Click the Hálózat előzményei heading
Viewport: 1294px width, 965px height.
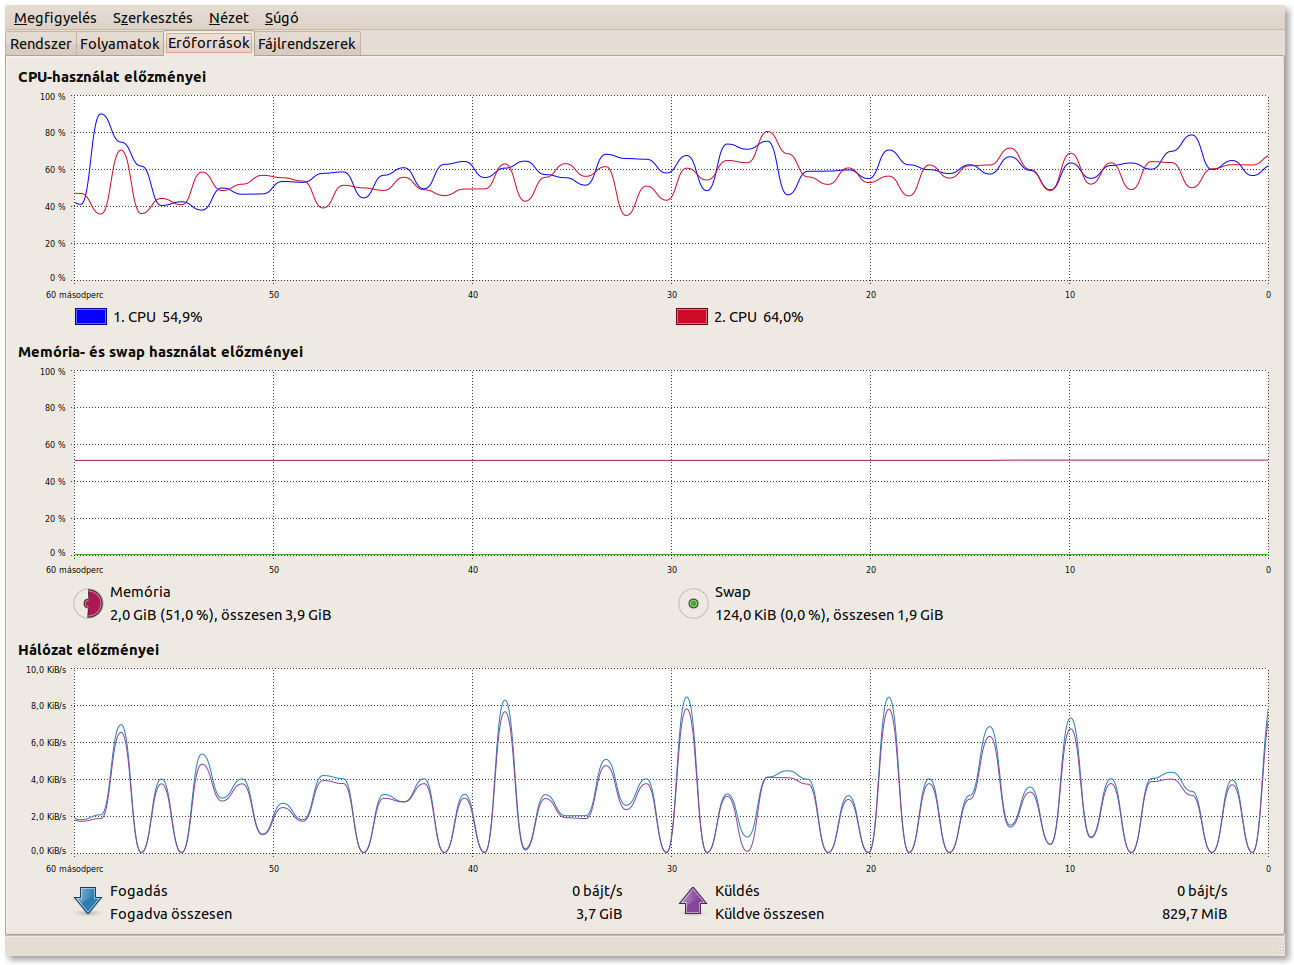coord(88,650)
